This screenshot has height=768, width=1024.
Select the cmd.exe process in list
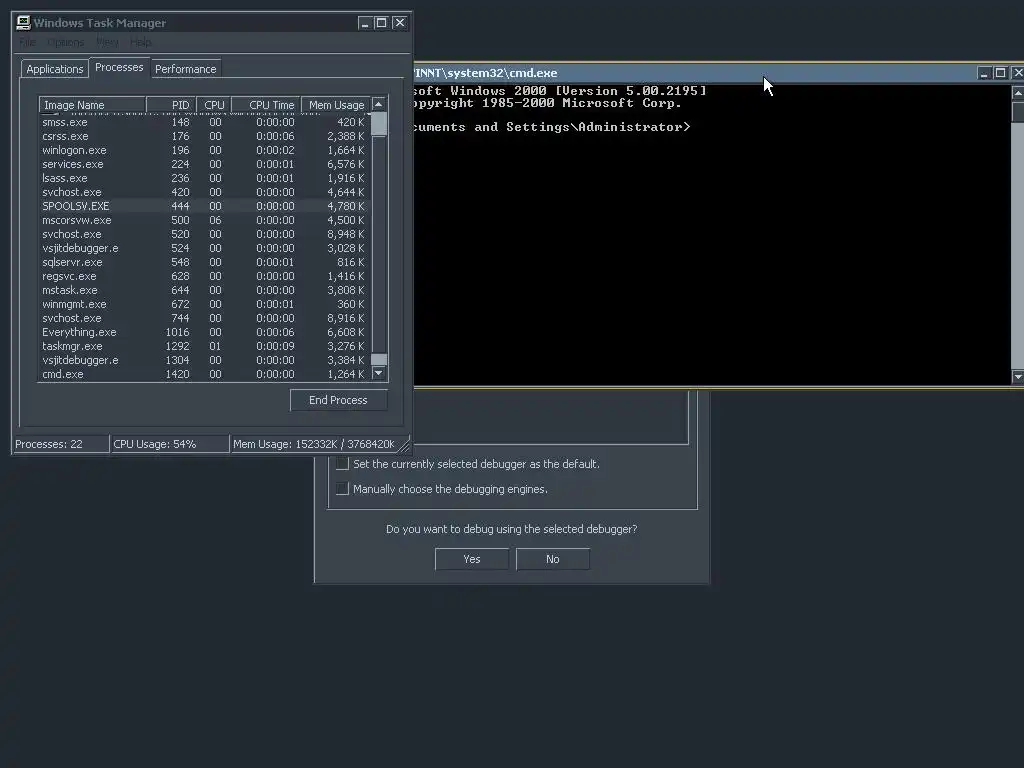204,374
